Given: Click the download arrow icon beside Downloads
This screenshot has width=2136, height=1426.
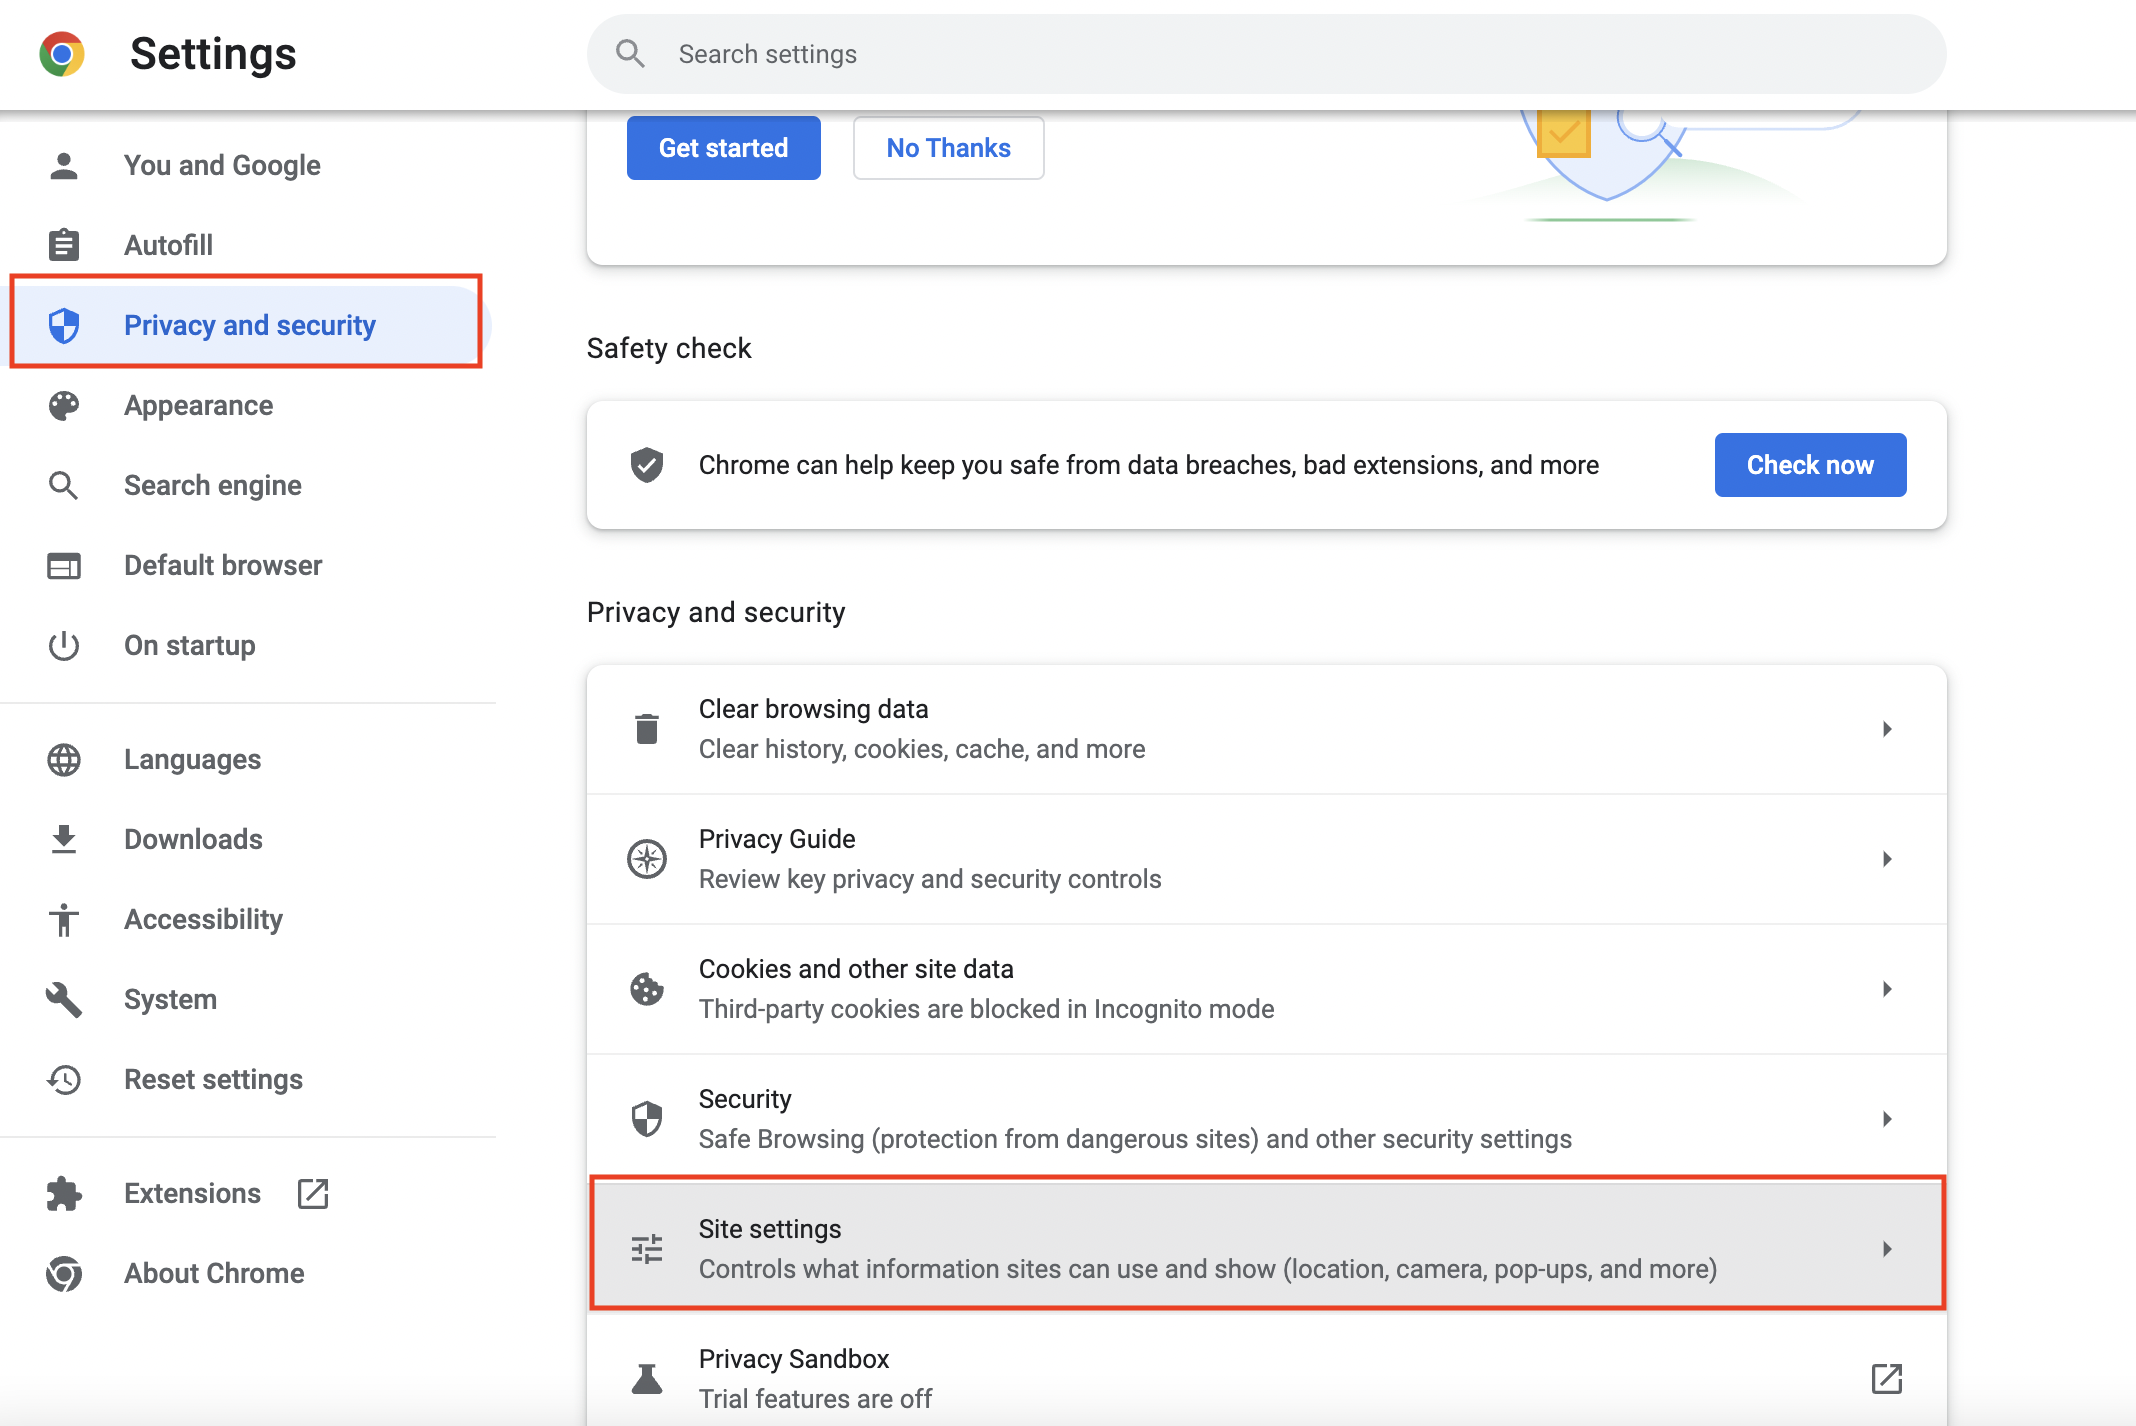Looking at the screenshot, I should 64,840.
